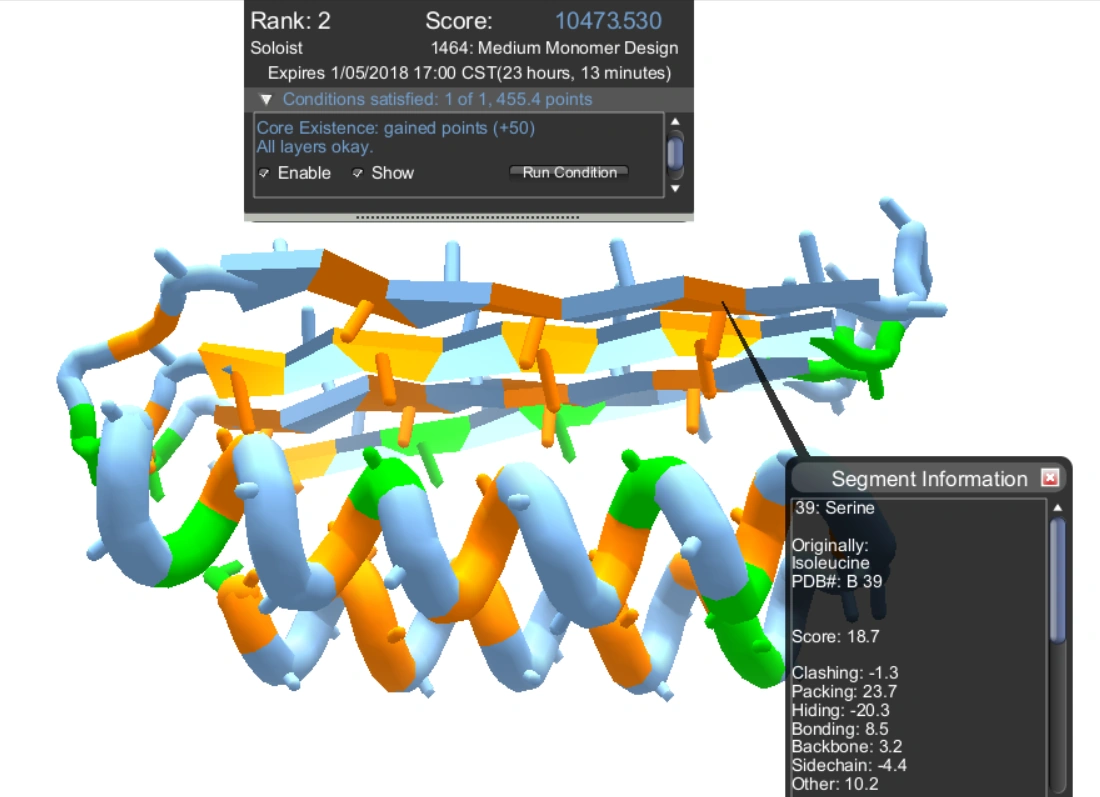Image resolution: width=1100 pixels, height=797 pixels.
Task: Toggle the Show condition checkbox
Action: click(x=358, y=173)
